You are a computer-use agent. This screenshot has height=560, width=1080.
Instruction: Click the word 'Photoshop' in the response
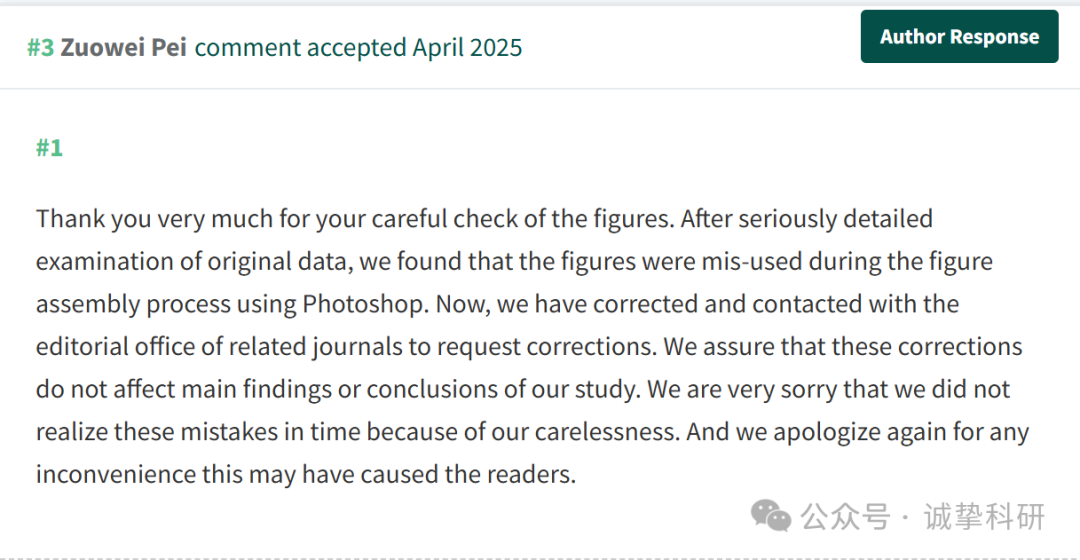click(366, 304)
